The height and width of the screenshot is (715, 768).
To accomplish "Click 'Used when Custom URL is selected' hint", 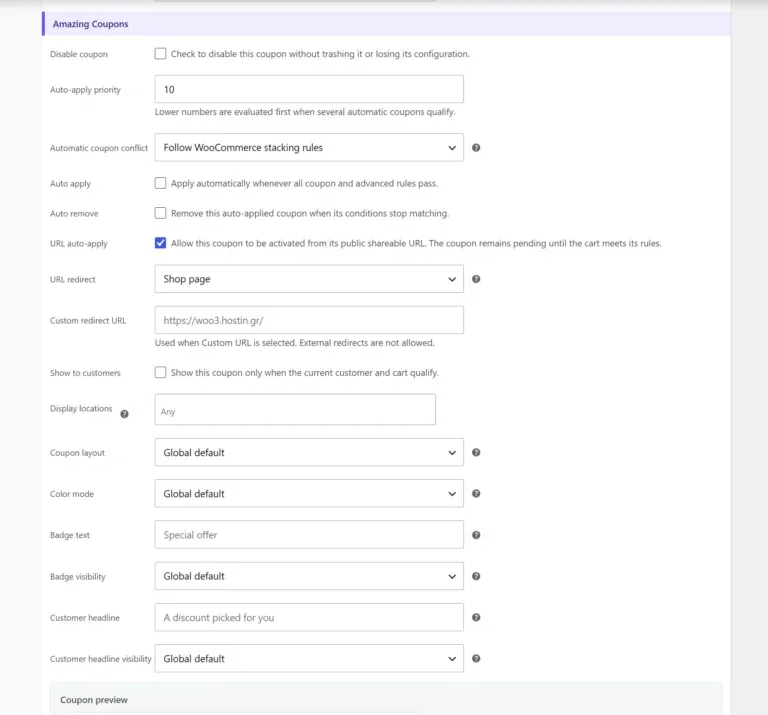I will pyautogui.click(x=294, y=343).
